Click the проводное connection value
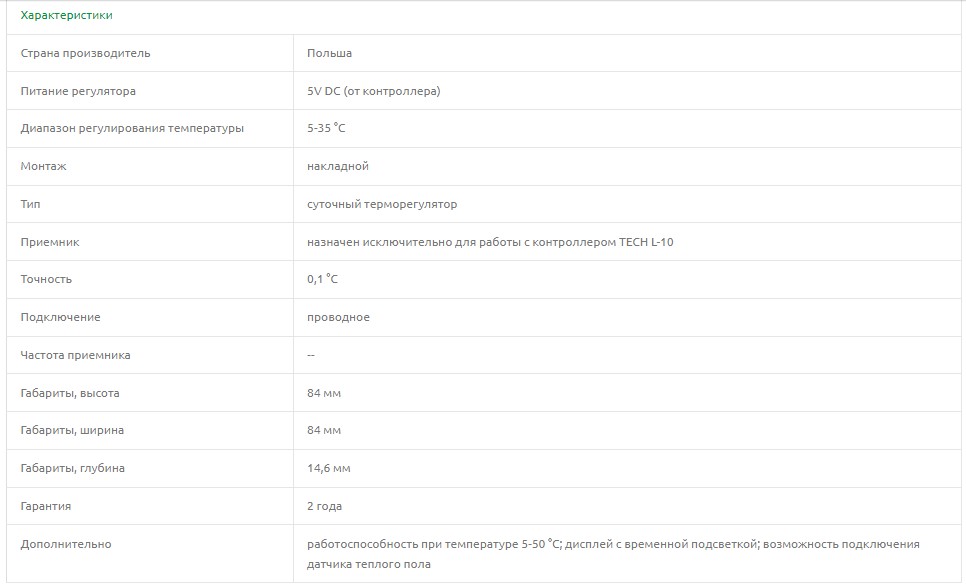Viewport: 966px width, 588px height. (338, 317)
